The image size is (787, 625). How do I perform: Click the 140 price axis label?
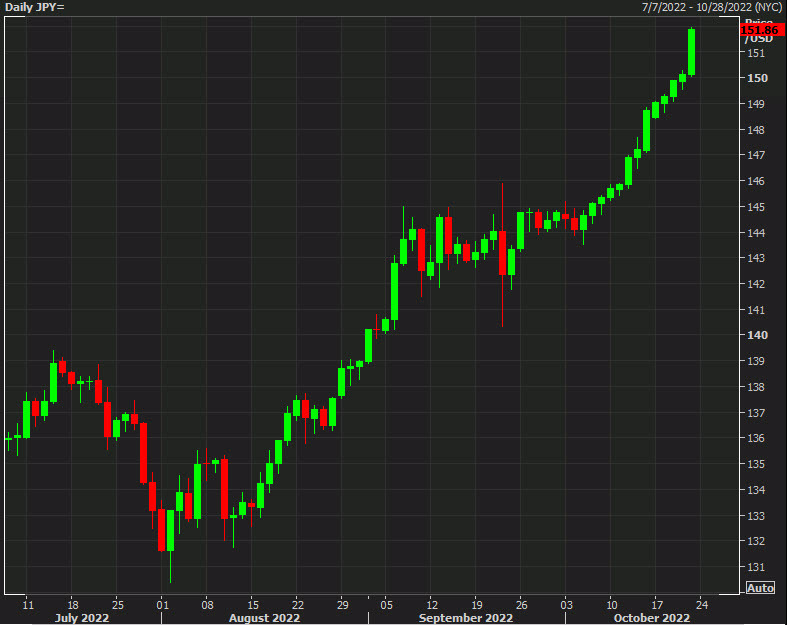757,335
